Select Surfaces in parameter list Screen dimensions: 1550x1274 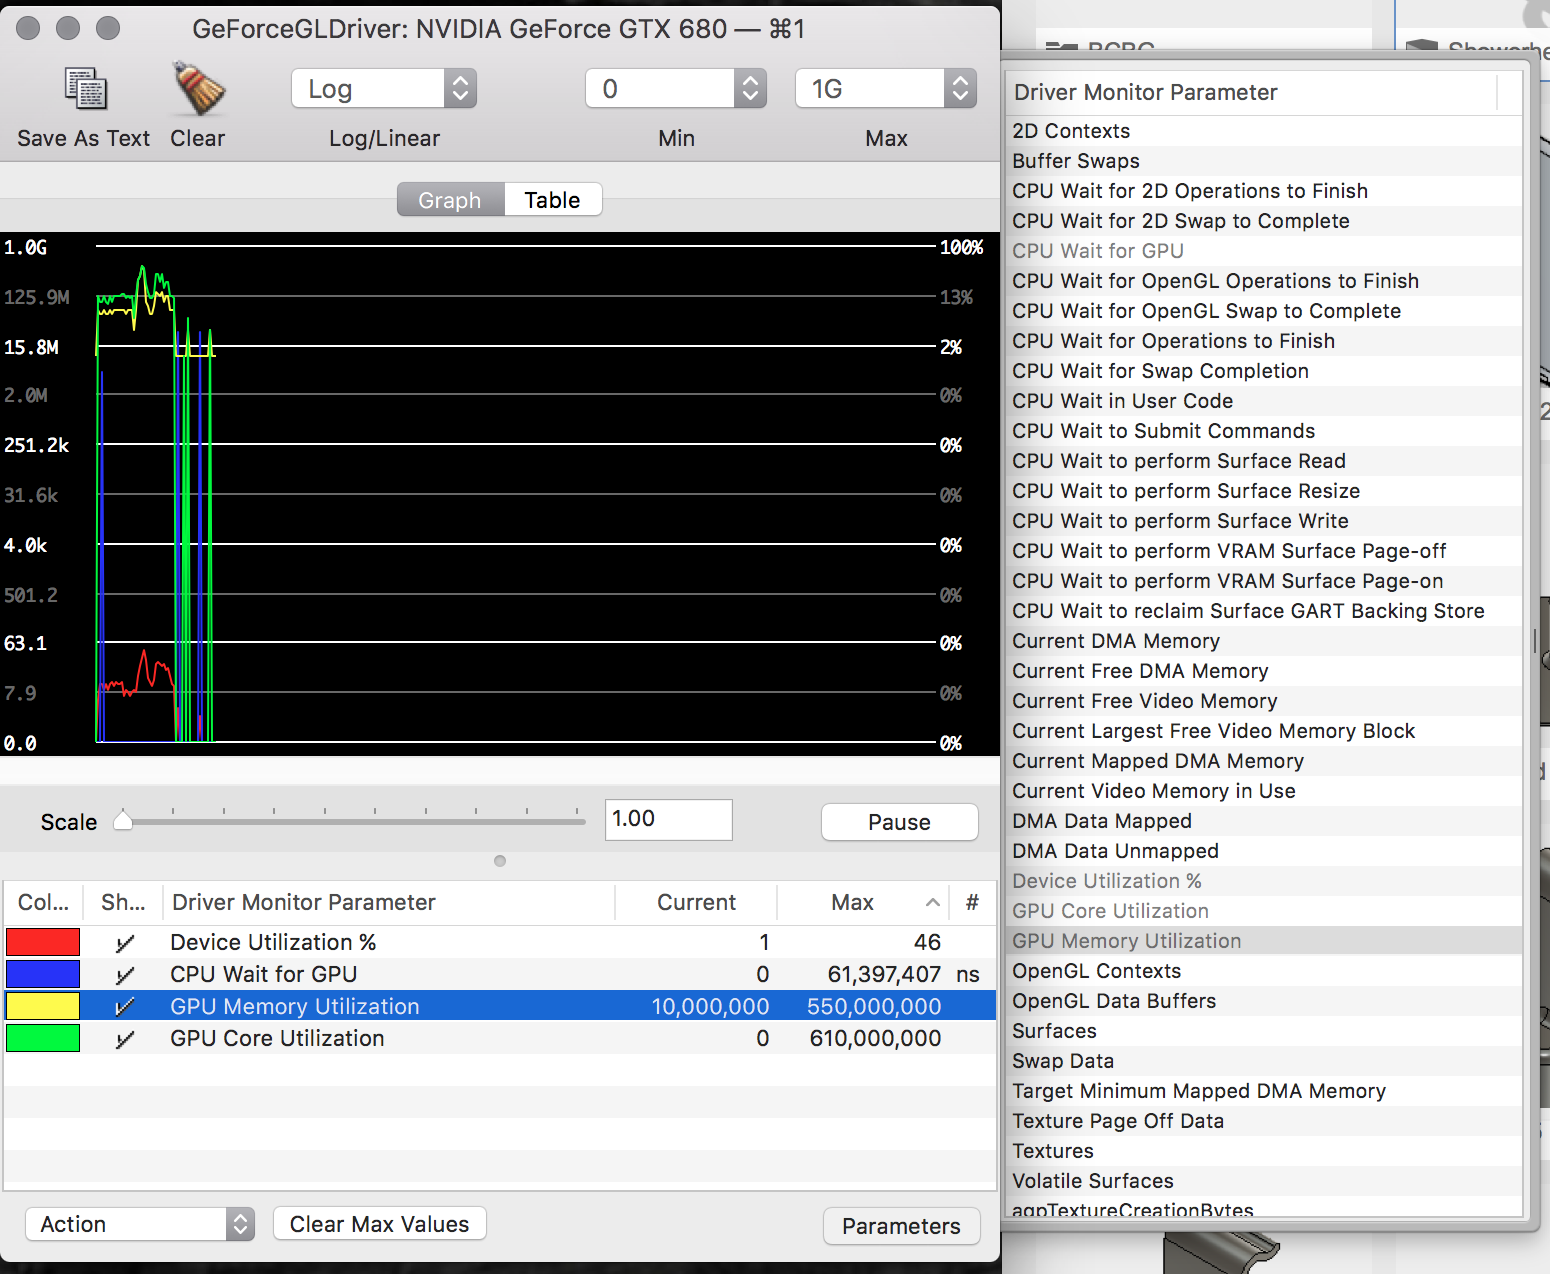pyautogui.click(x=1265, y=1031)
